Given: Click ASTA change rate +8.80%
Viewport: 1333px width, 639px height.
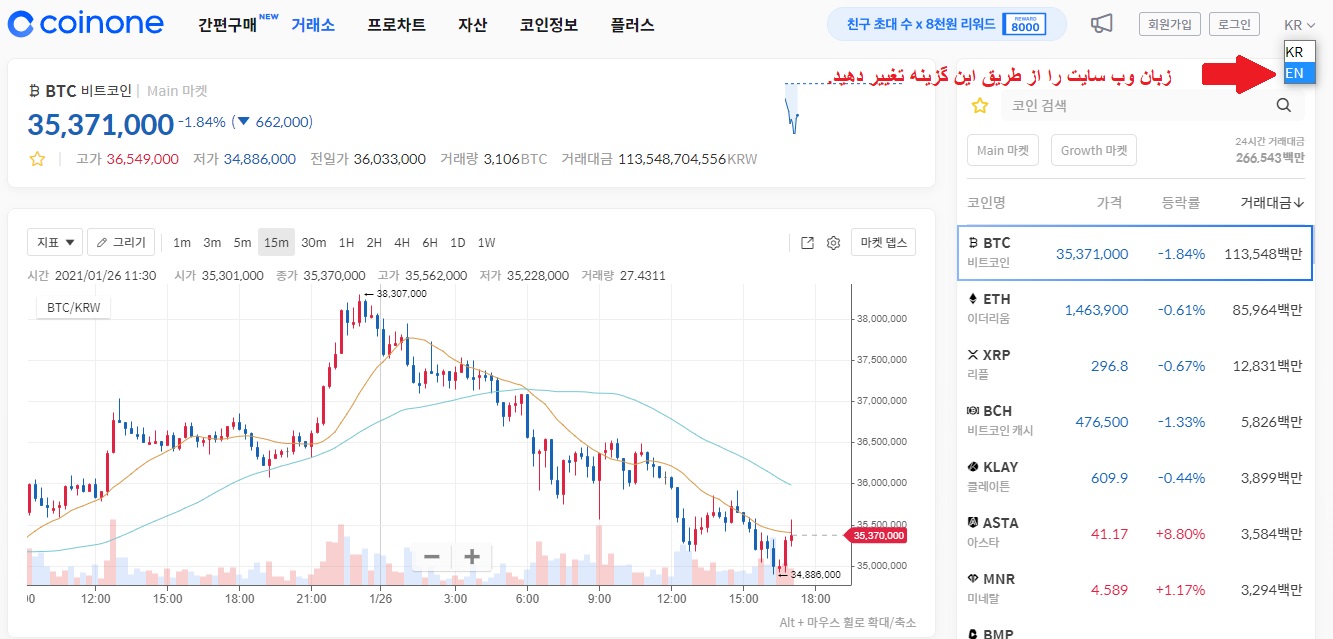Looking at the screenshot, I should point(1180,535).
